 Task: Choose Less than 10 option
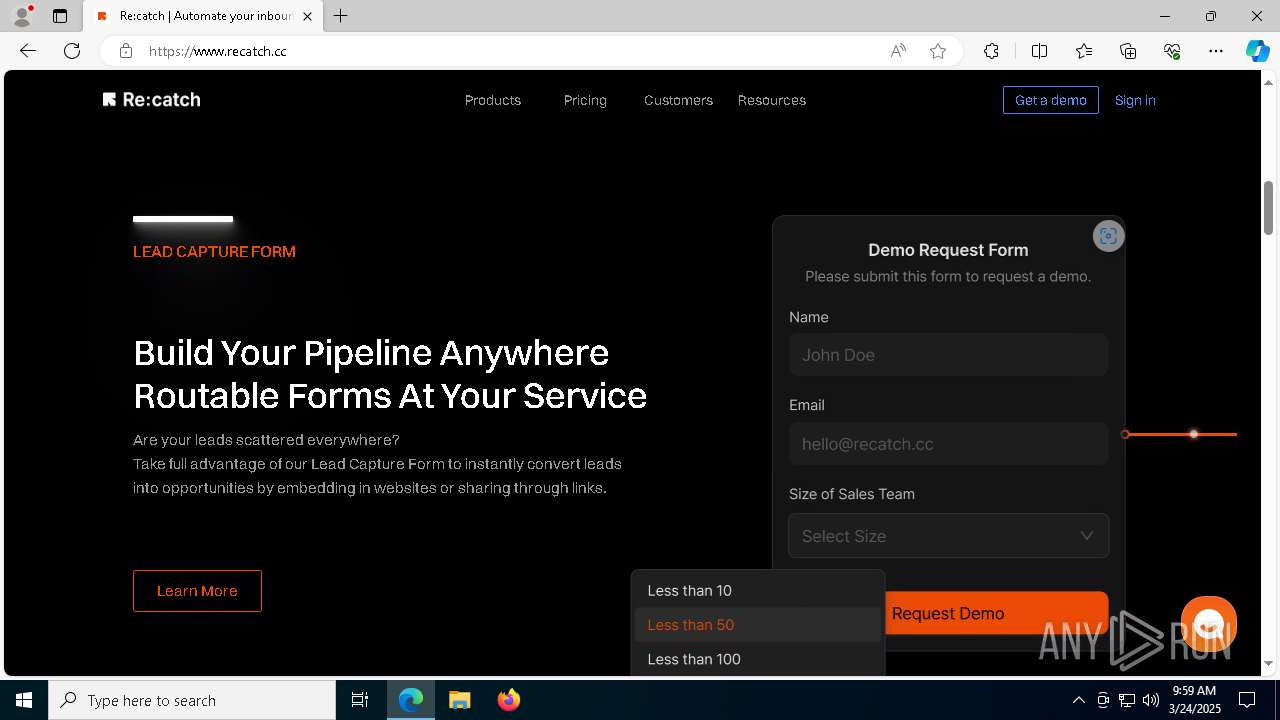(758, 591)
